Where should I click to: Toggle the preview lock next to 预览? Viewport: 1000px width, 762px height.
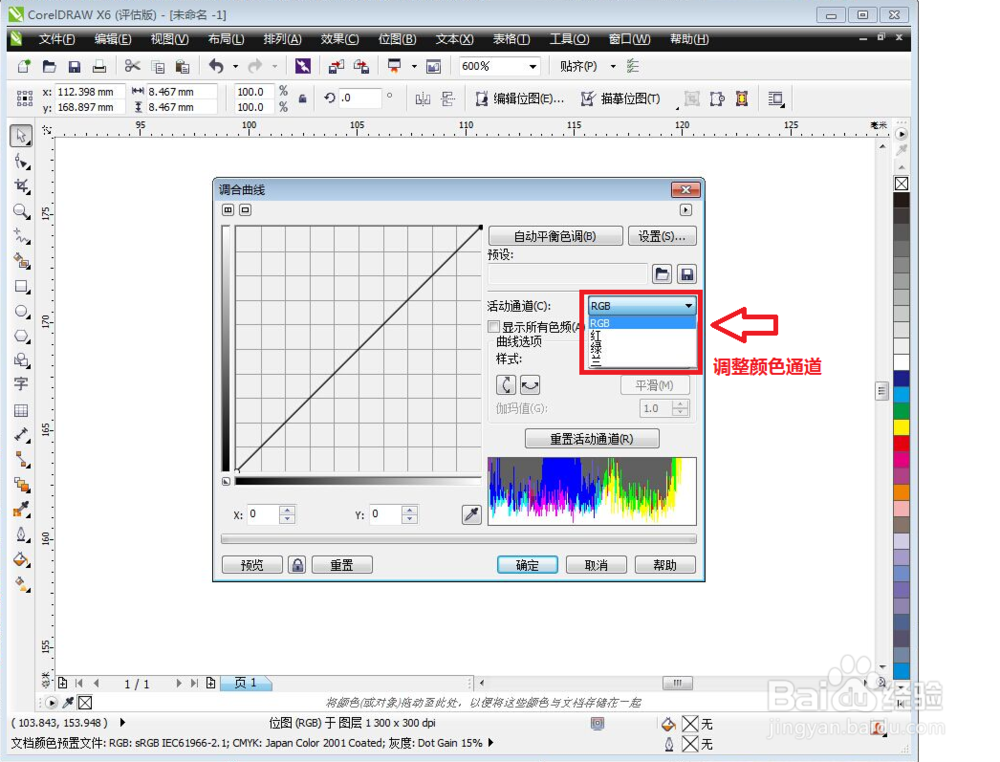pos(297,564)
